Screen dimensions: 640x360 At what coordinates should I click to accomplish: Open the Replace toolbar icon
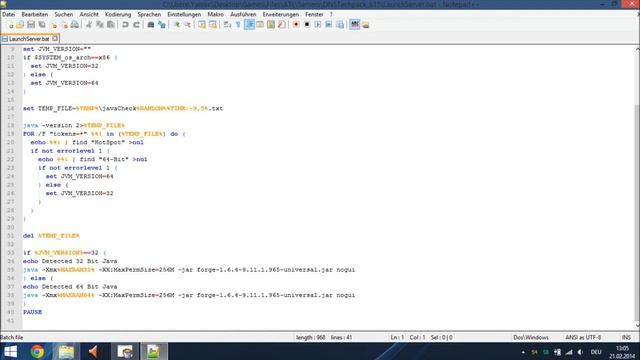click(x=162, y=25)
